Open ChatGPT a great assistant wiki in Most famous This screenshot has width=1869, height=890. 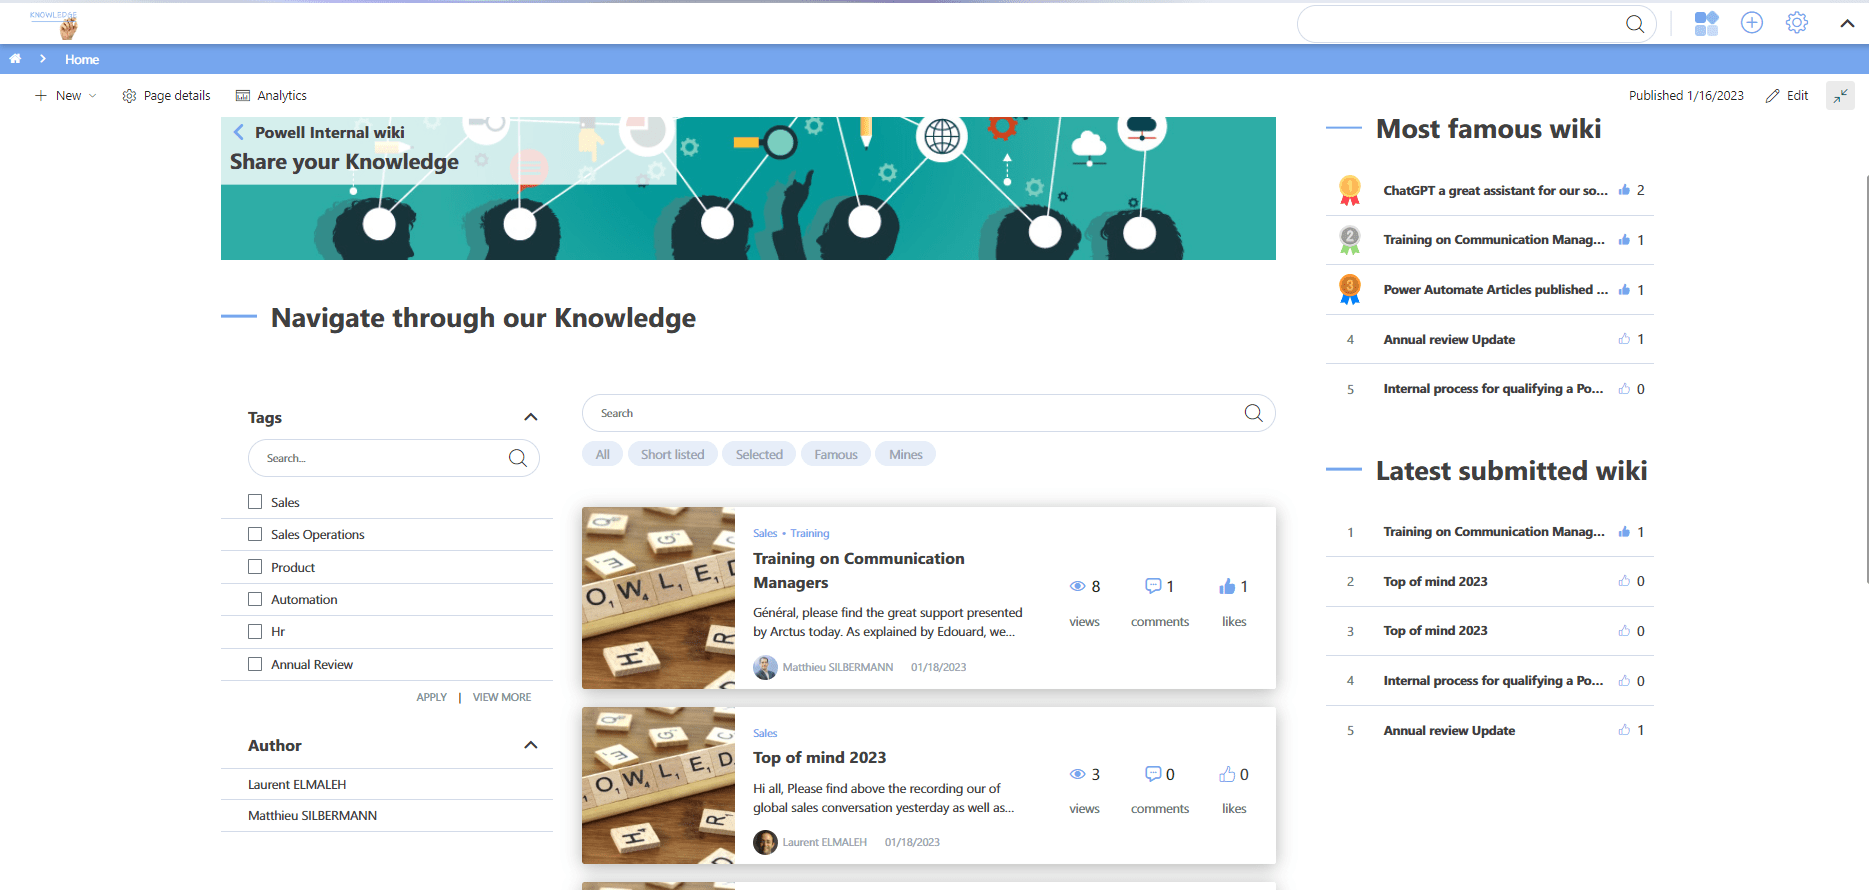[1495, 190]
